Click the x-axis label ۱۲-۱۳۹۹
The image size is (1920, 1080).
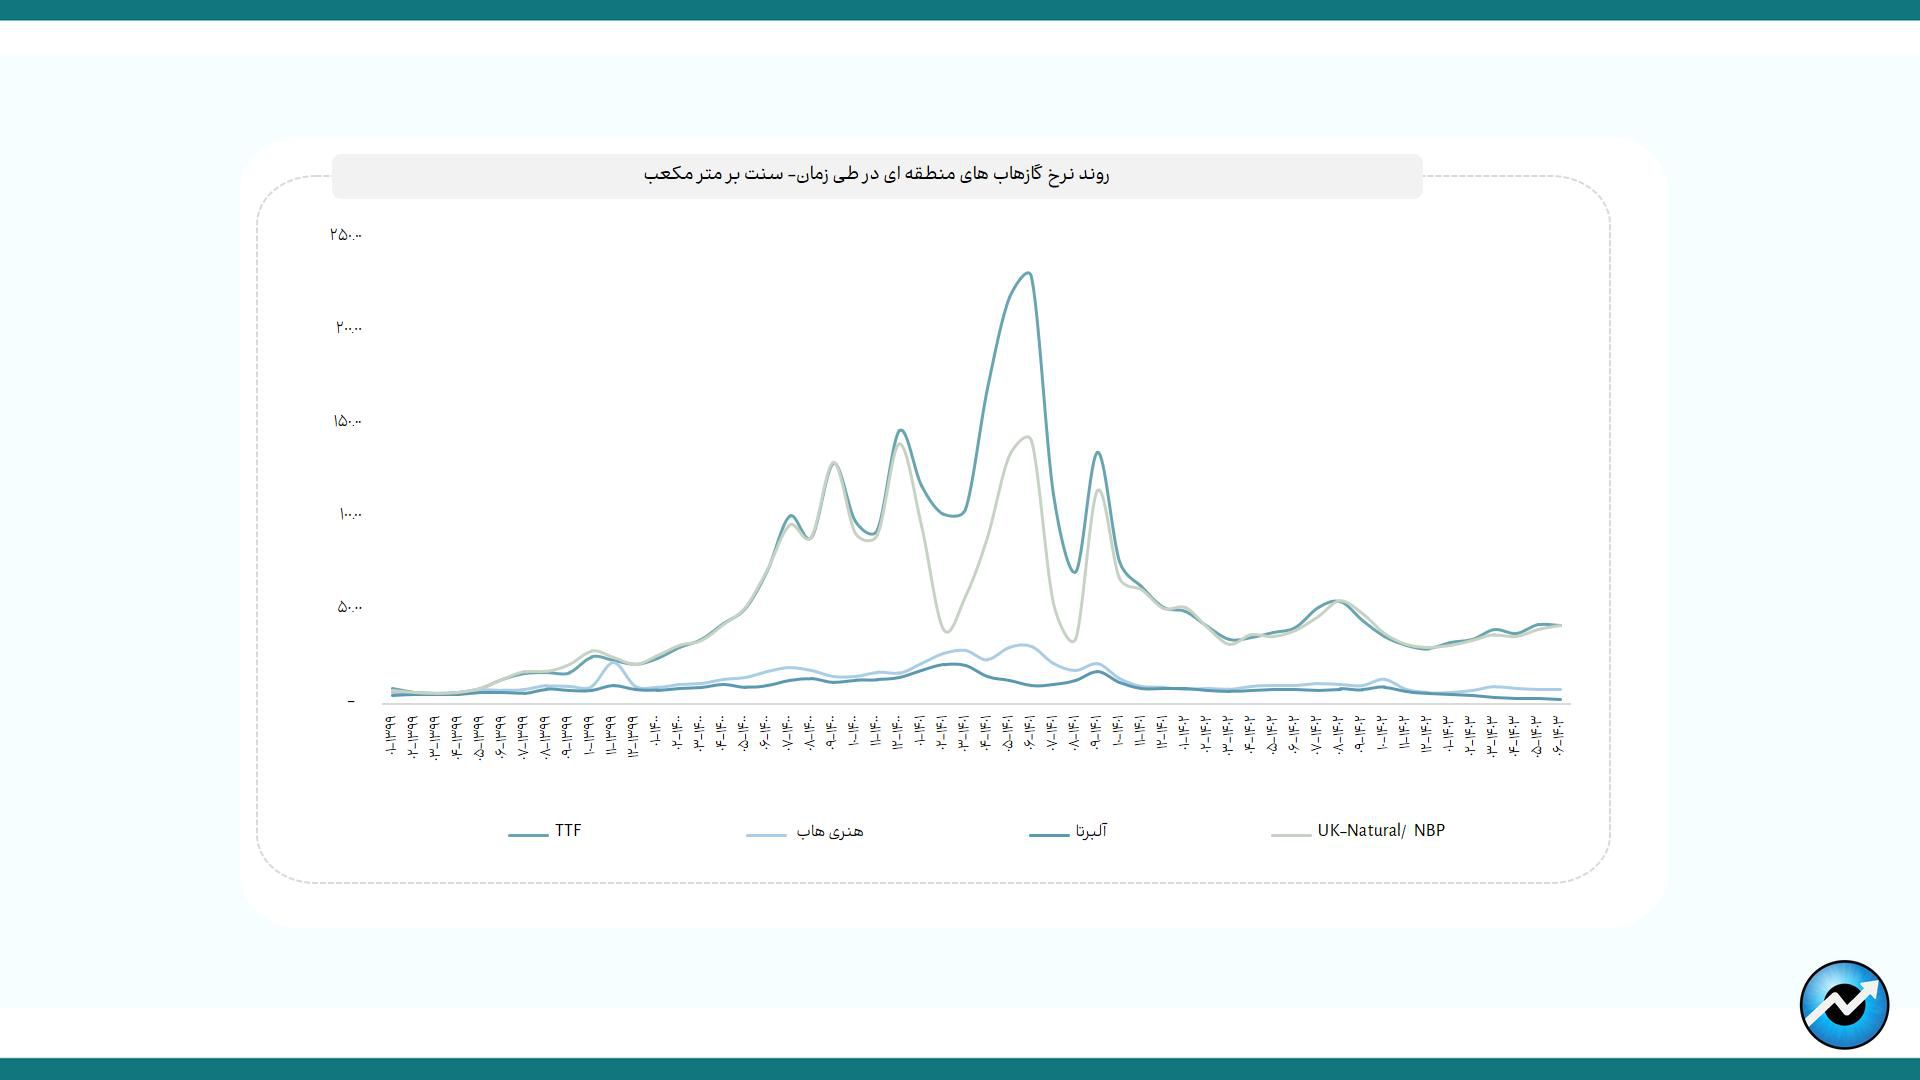(x=633, y=736)
